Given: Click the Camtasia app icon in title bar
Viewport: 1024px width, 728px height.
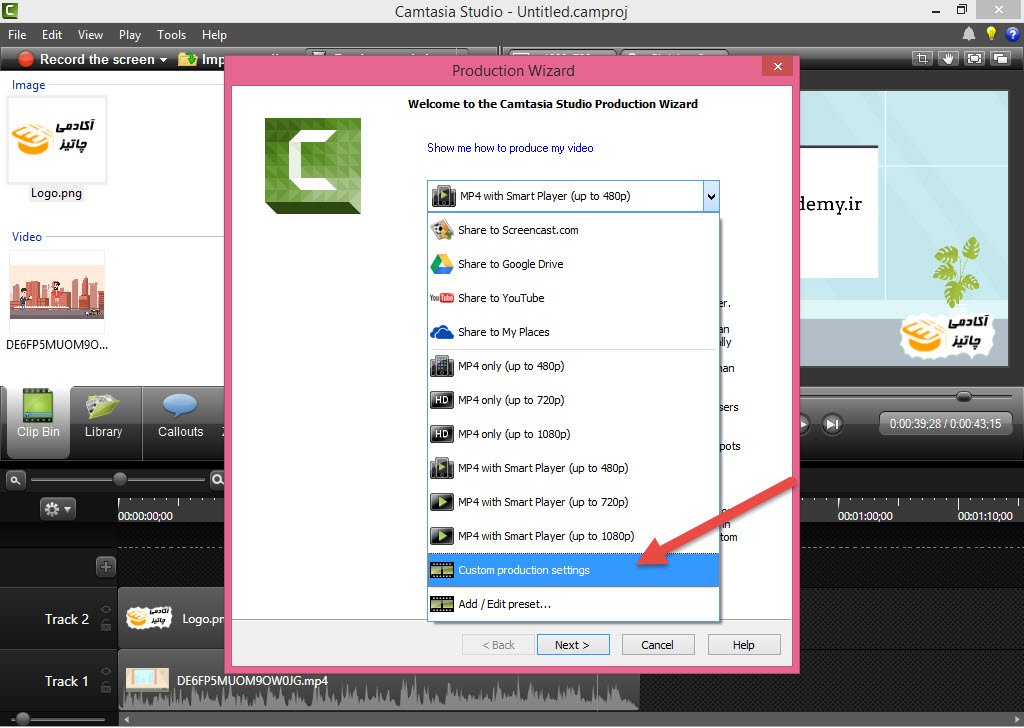Looking at the screenshot, I should click(10, 10).
